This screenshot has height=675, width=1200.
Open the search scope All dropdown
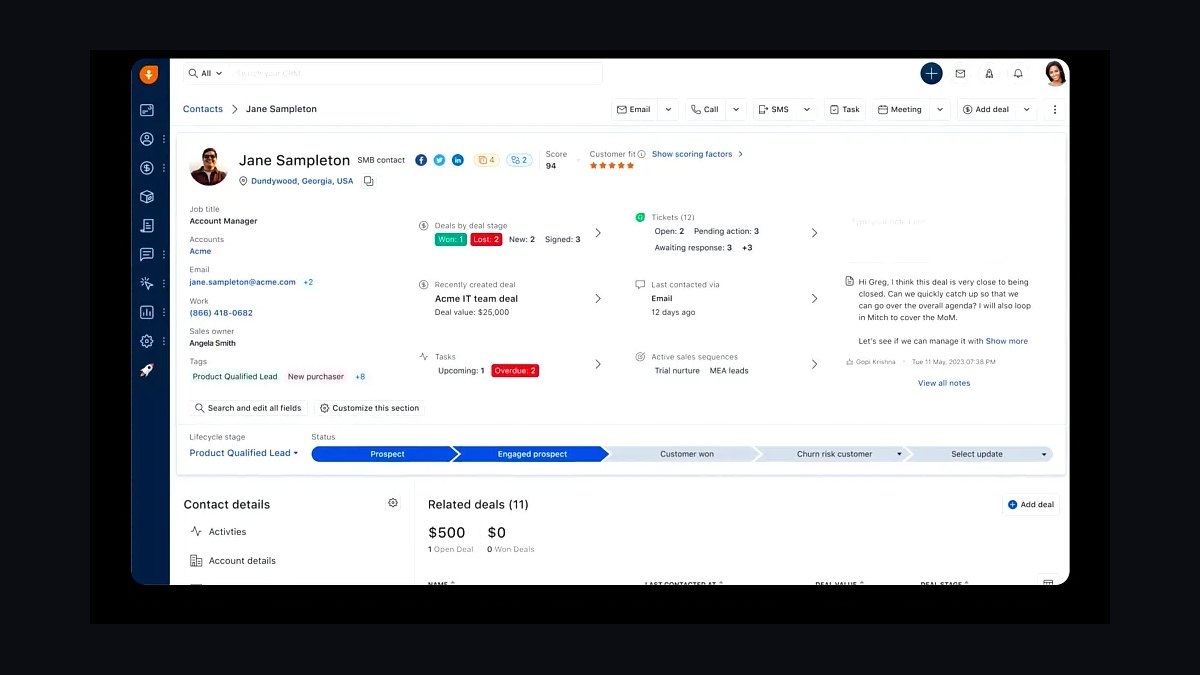coord(205,73)
